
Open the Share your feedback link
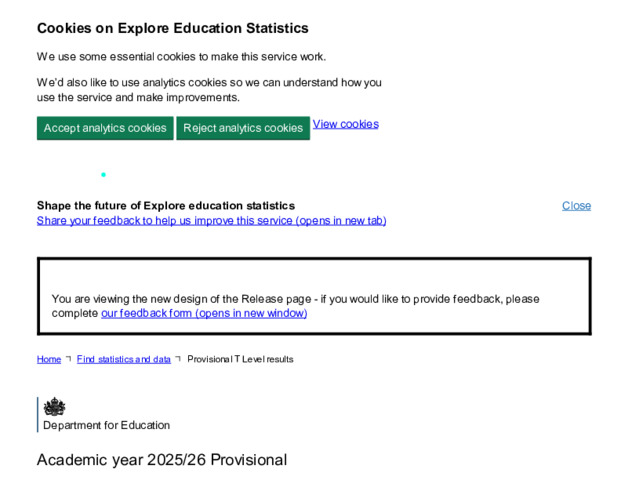[211, 220]
